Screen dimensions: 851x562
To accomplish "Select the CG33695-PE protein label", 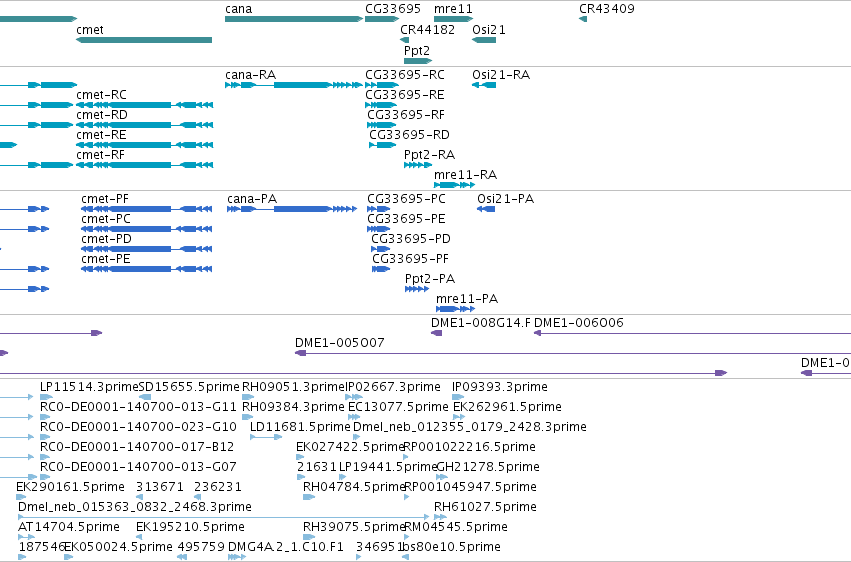I will 407,219.
